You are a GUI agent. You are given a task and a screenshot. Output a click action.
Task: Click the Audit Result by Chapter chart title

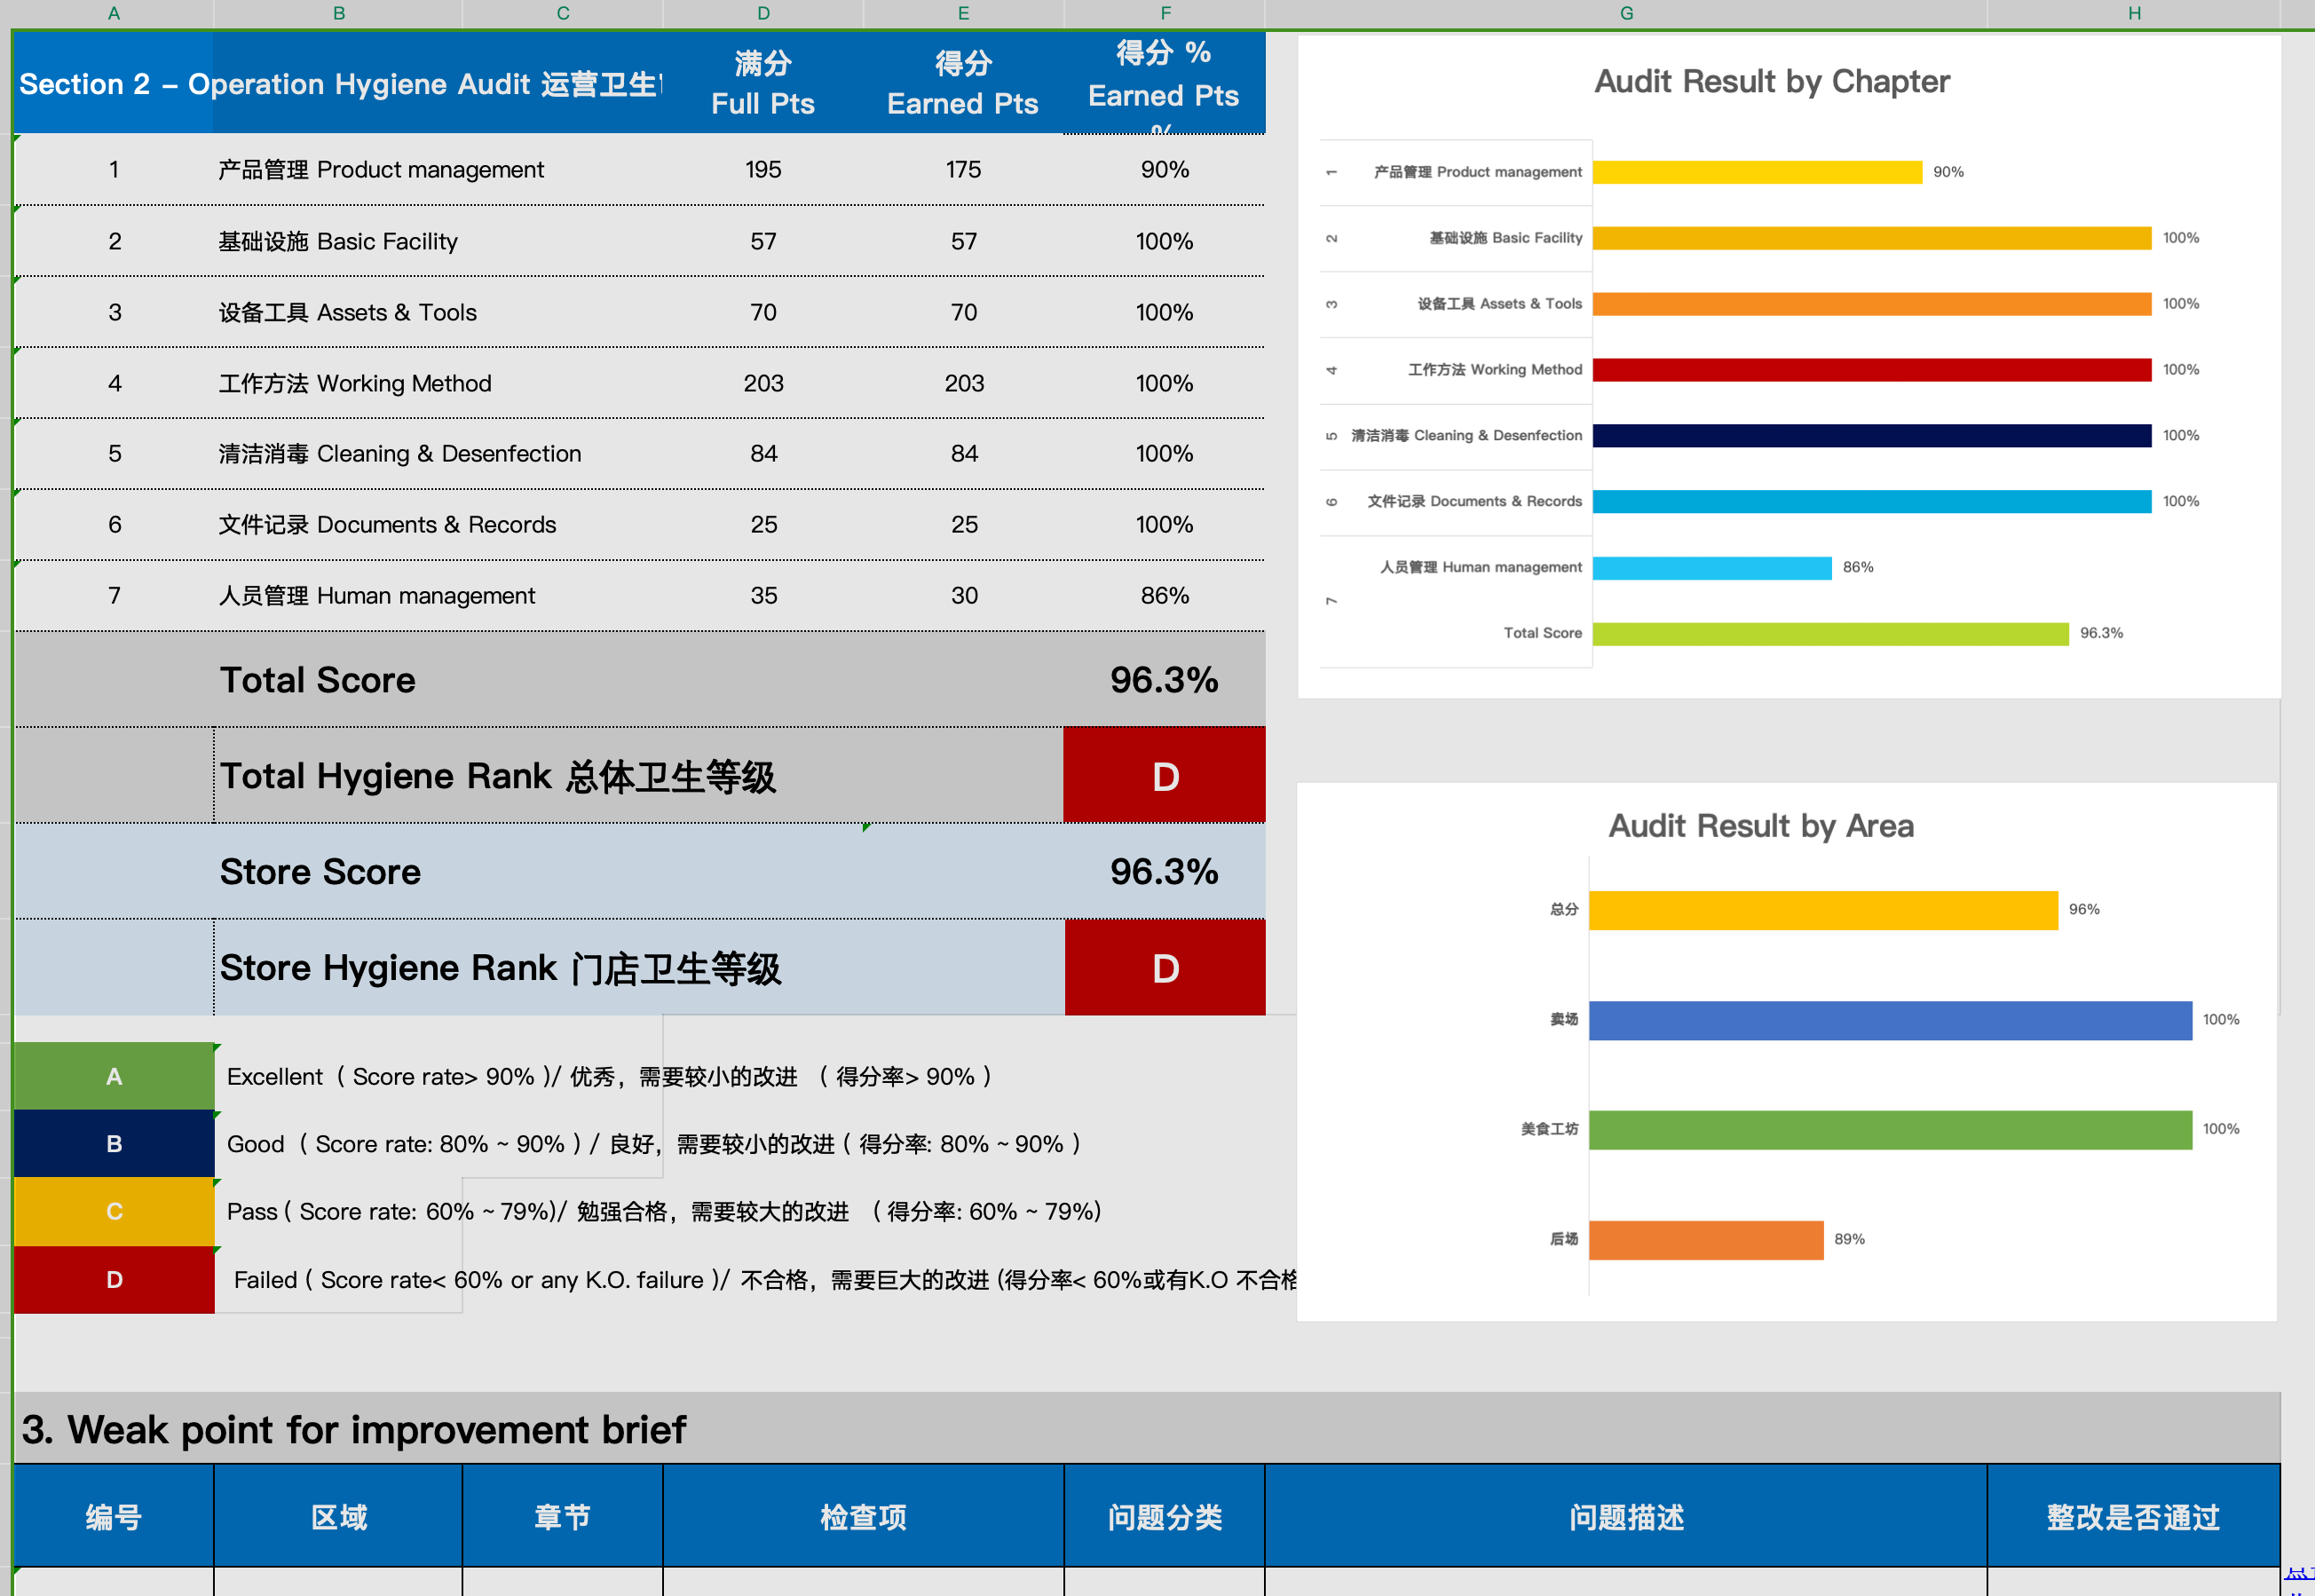click(1772, 81)
